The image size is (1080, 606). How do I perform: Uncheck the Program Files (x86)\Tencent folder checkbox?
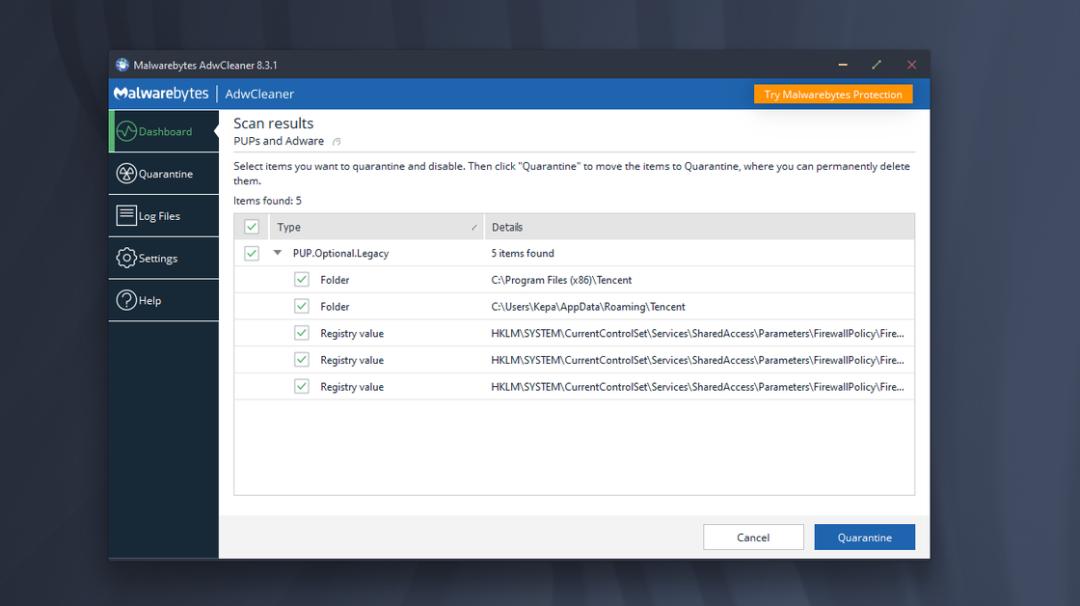[301, 280]
